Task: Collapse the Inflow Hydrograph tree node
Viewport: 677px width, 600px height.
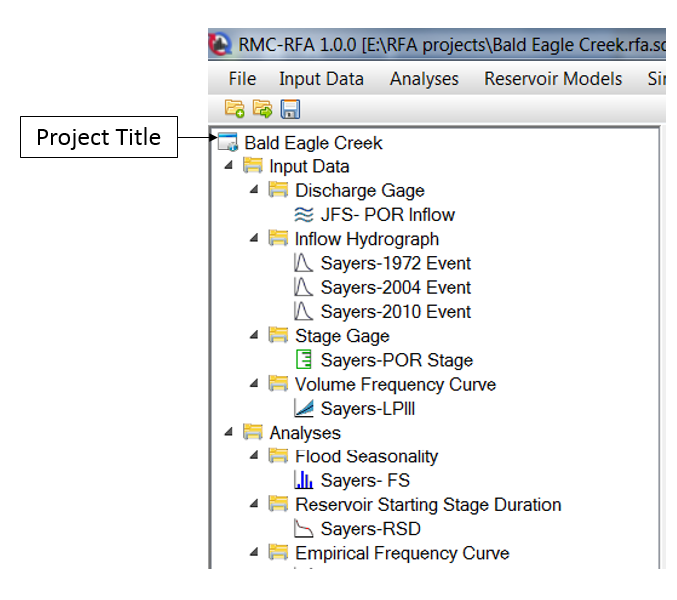Action: click(254, 238)
